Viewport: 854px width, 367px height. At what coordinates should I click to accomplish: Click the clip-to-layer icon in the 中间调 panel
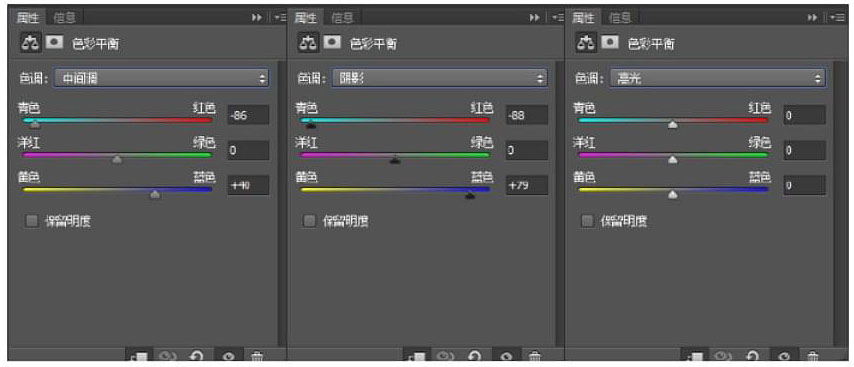(x=139, y=357)
